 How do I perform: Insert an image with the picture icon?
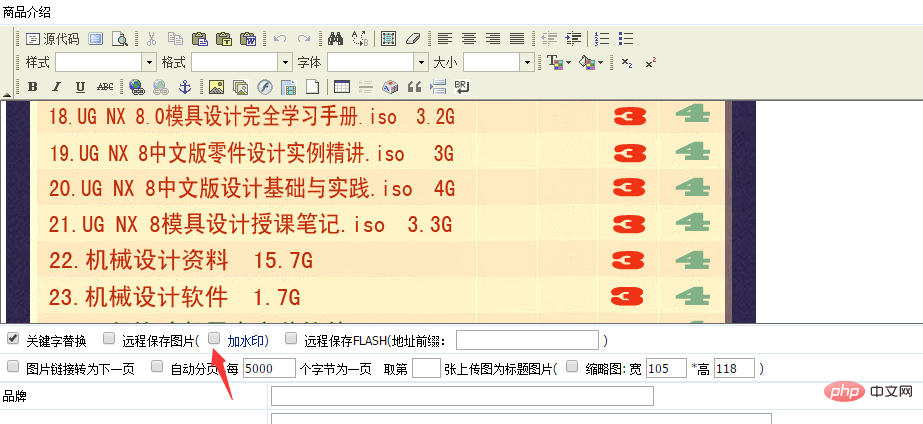pyautogui.click(x=216, y=87)
